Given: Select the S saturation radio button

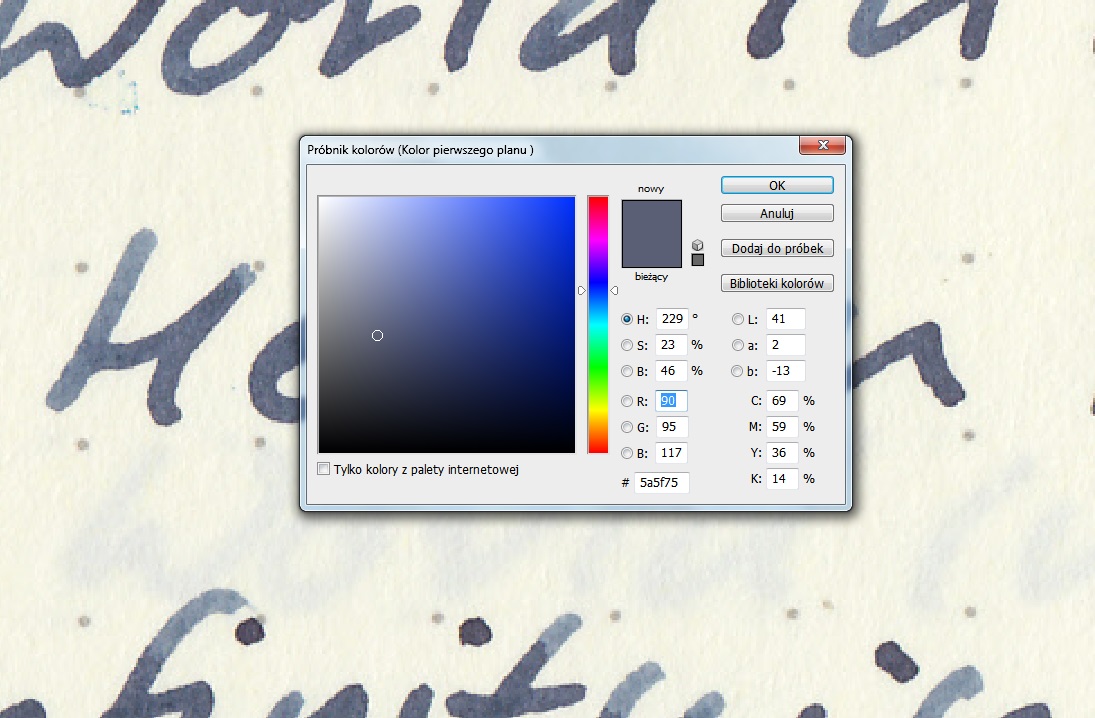Looking at the screenshot, I should click(x=627, y=345).
